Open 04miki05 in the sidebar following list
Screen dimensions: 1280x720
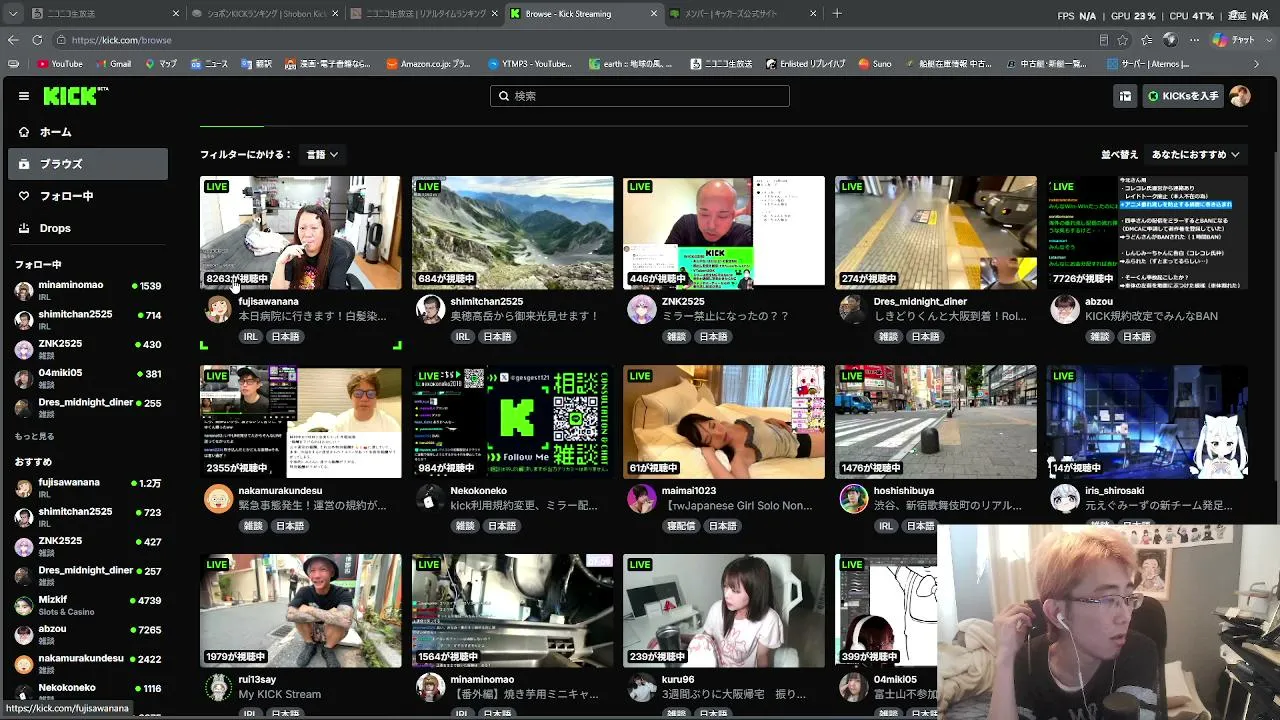[x=88, y=378]
